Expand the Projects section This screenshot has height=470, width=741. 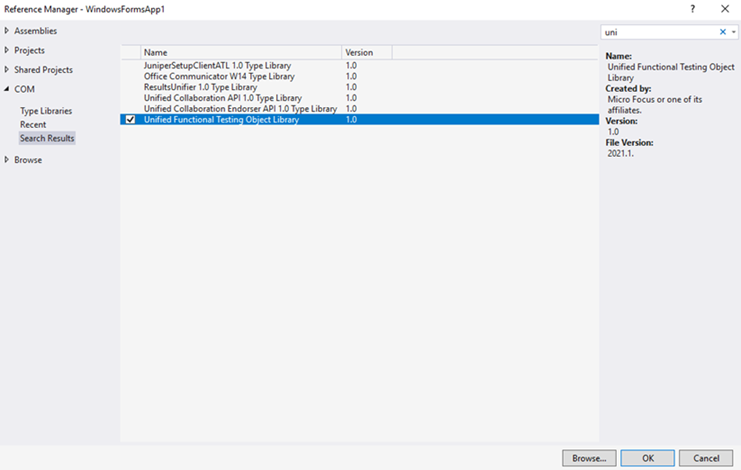point(8,50)
